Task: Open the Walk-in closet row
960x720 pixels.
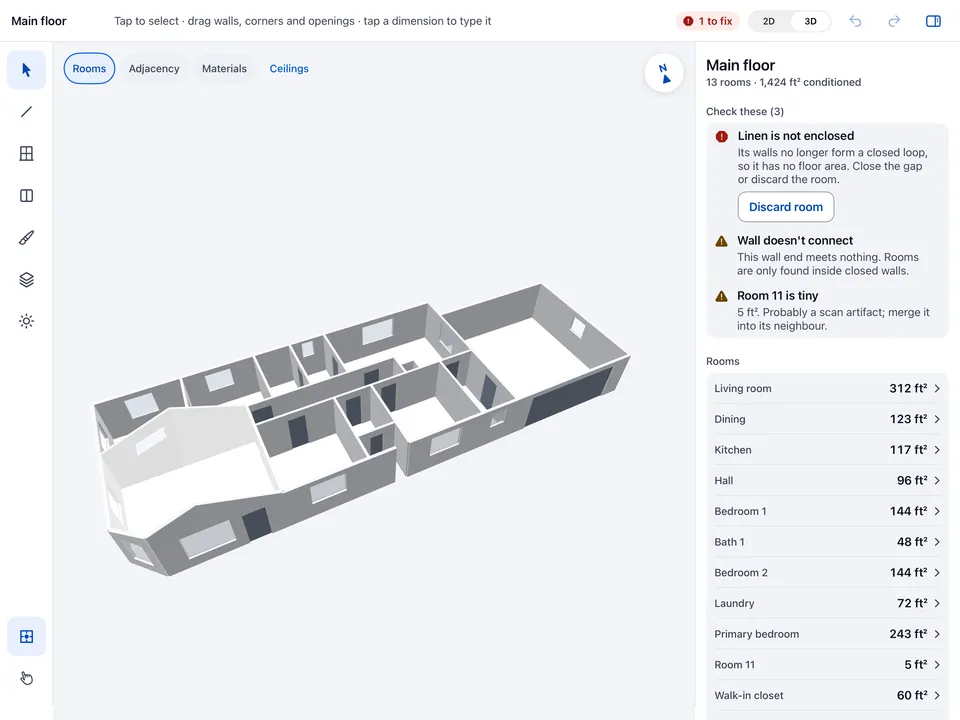Action: [x=827, y=696]
